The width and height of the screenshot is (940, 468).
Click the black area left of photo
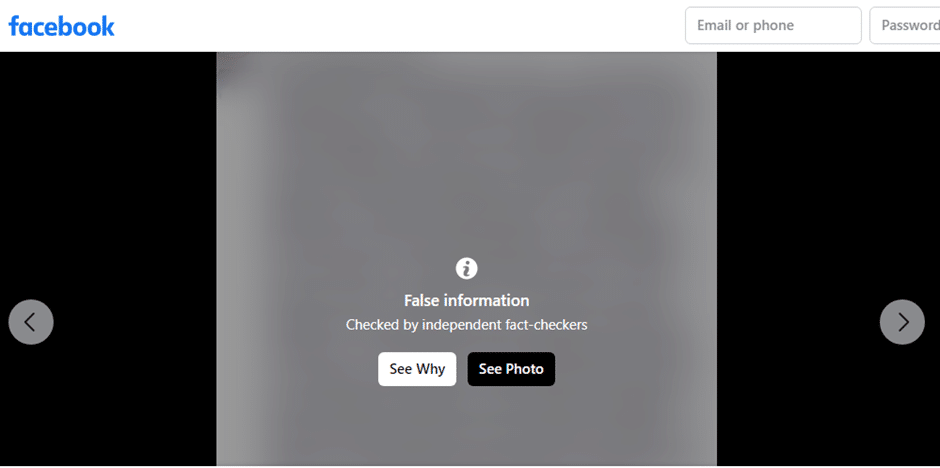click(108, 180)
